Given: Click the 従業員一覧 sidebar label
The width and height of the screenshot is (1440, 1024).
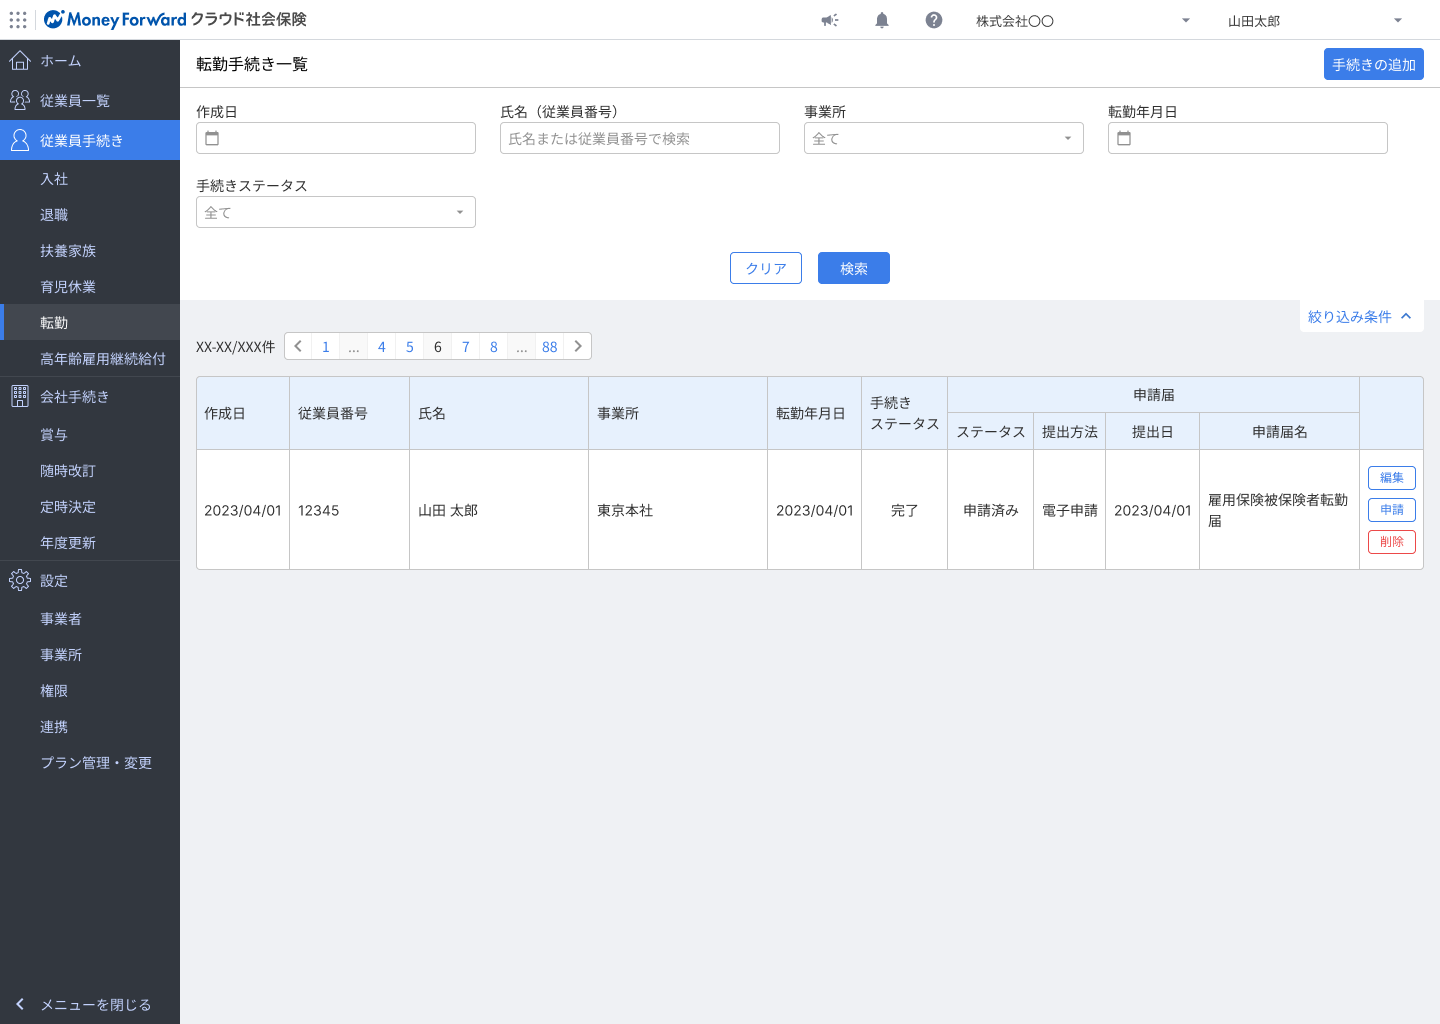Looking at the screenshot, I should pyautogui.click(x=75, y=101).
